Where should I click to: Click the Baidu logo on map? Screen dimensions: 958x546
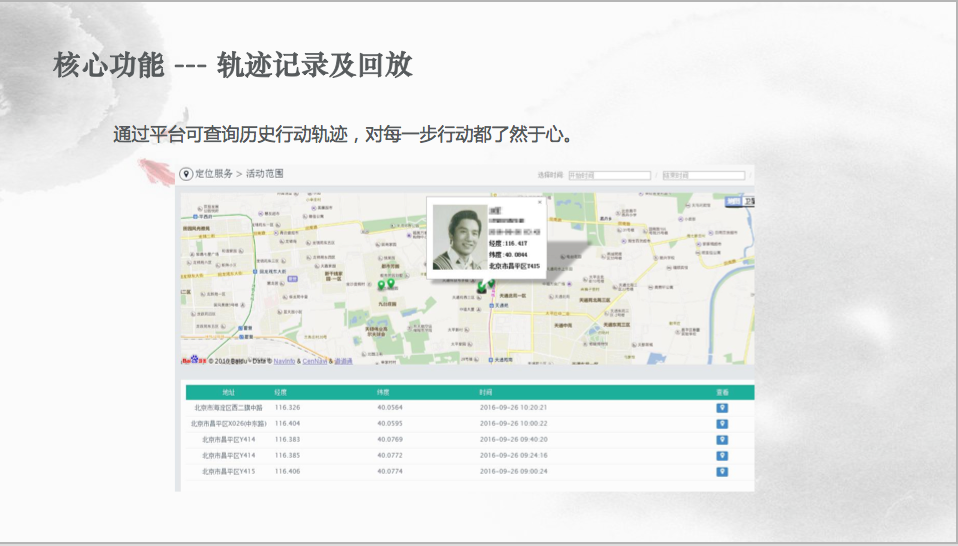(x=192, y=360)
